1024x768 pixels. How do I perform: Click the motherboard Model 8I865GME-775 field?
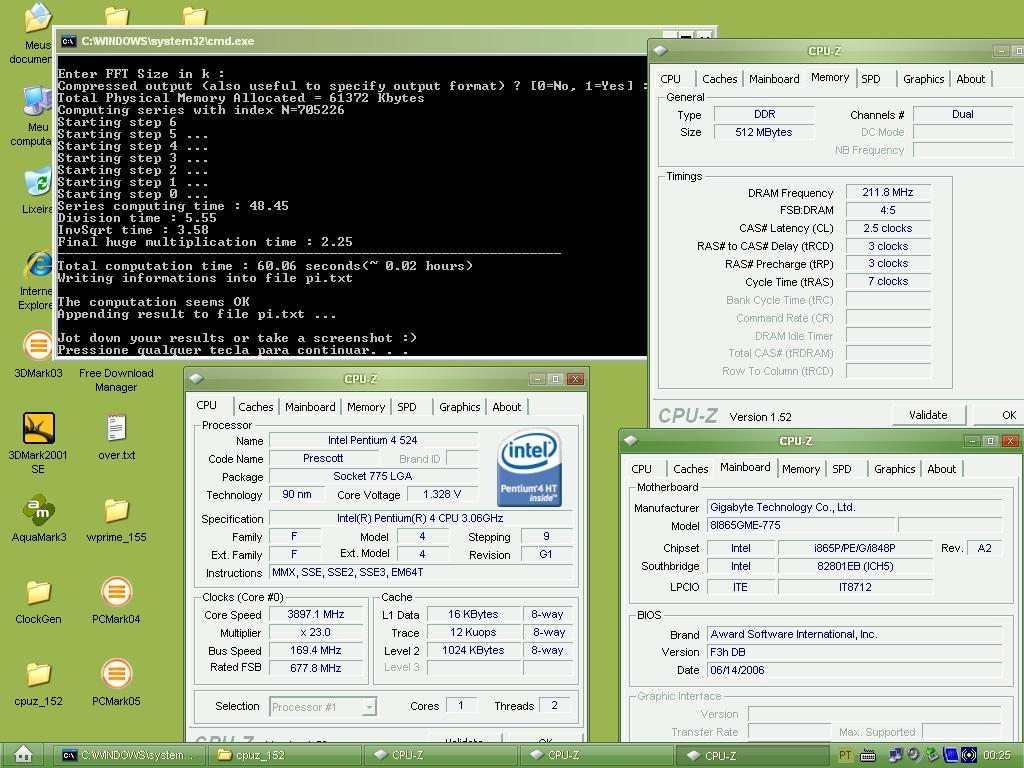(802, 525)
